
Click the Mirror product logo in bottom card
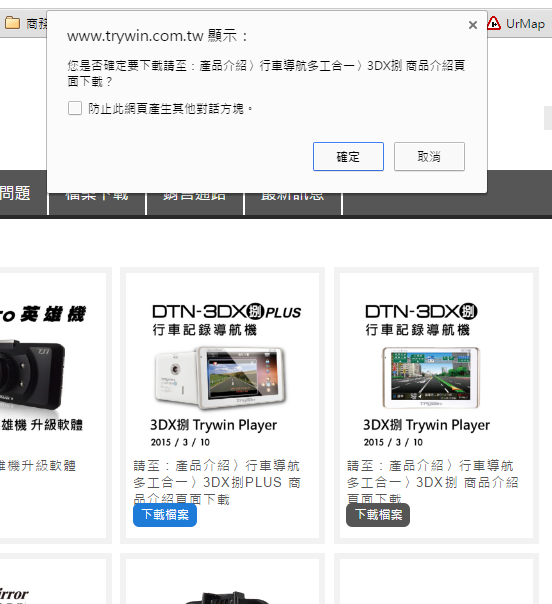tap(14, 595)
